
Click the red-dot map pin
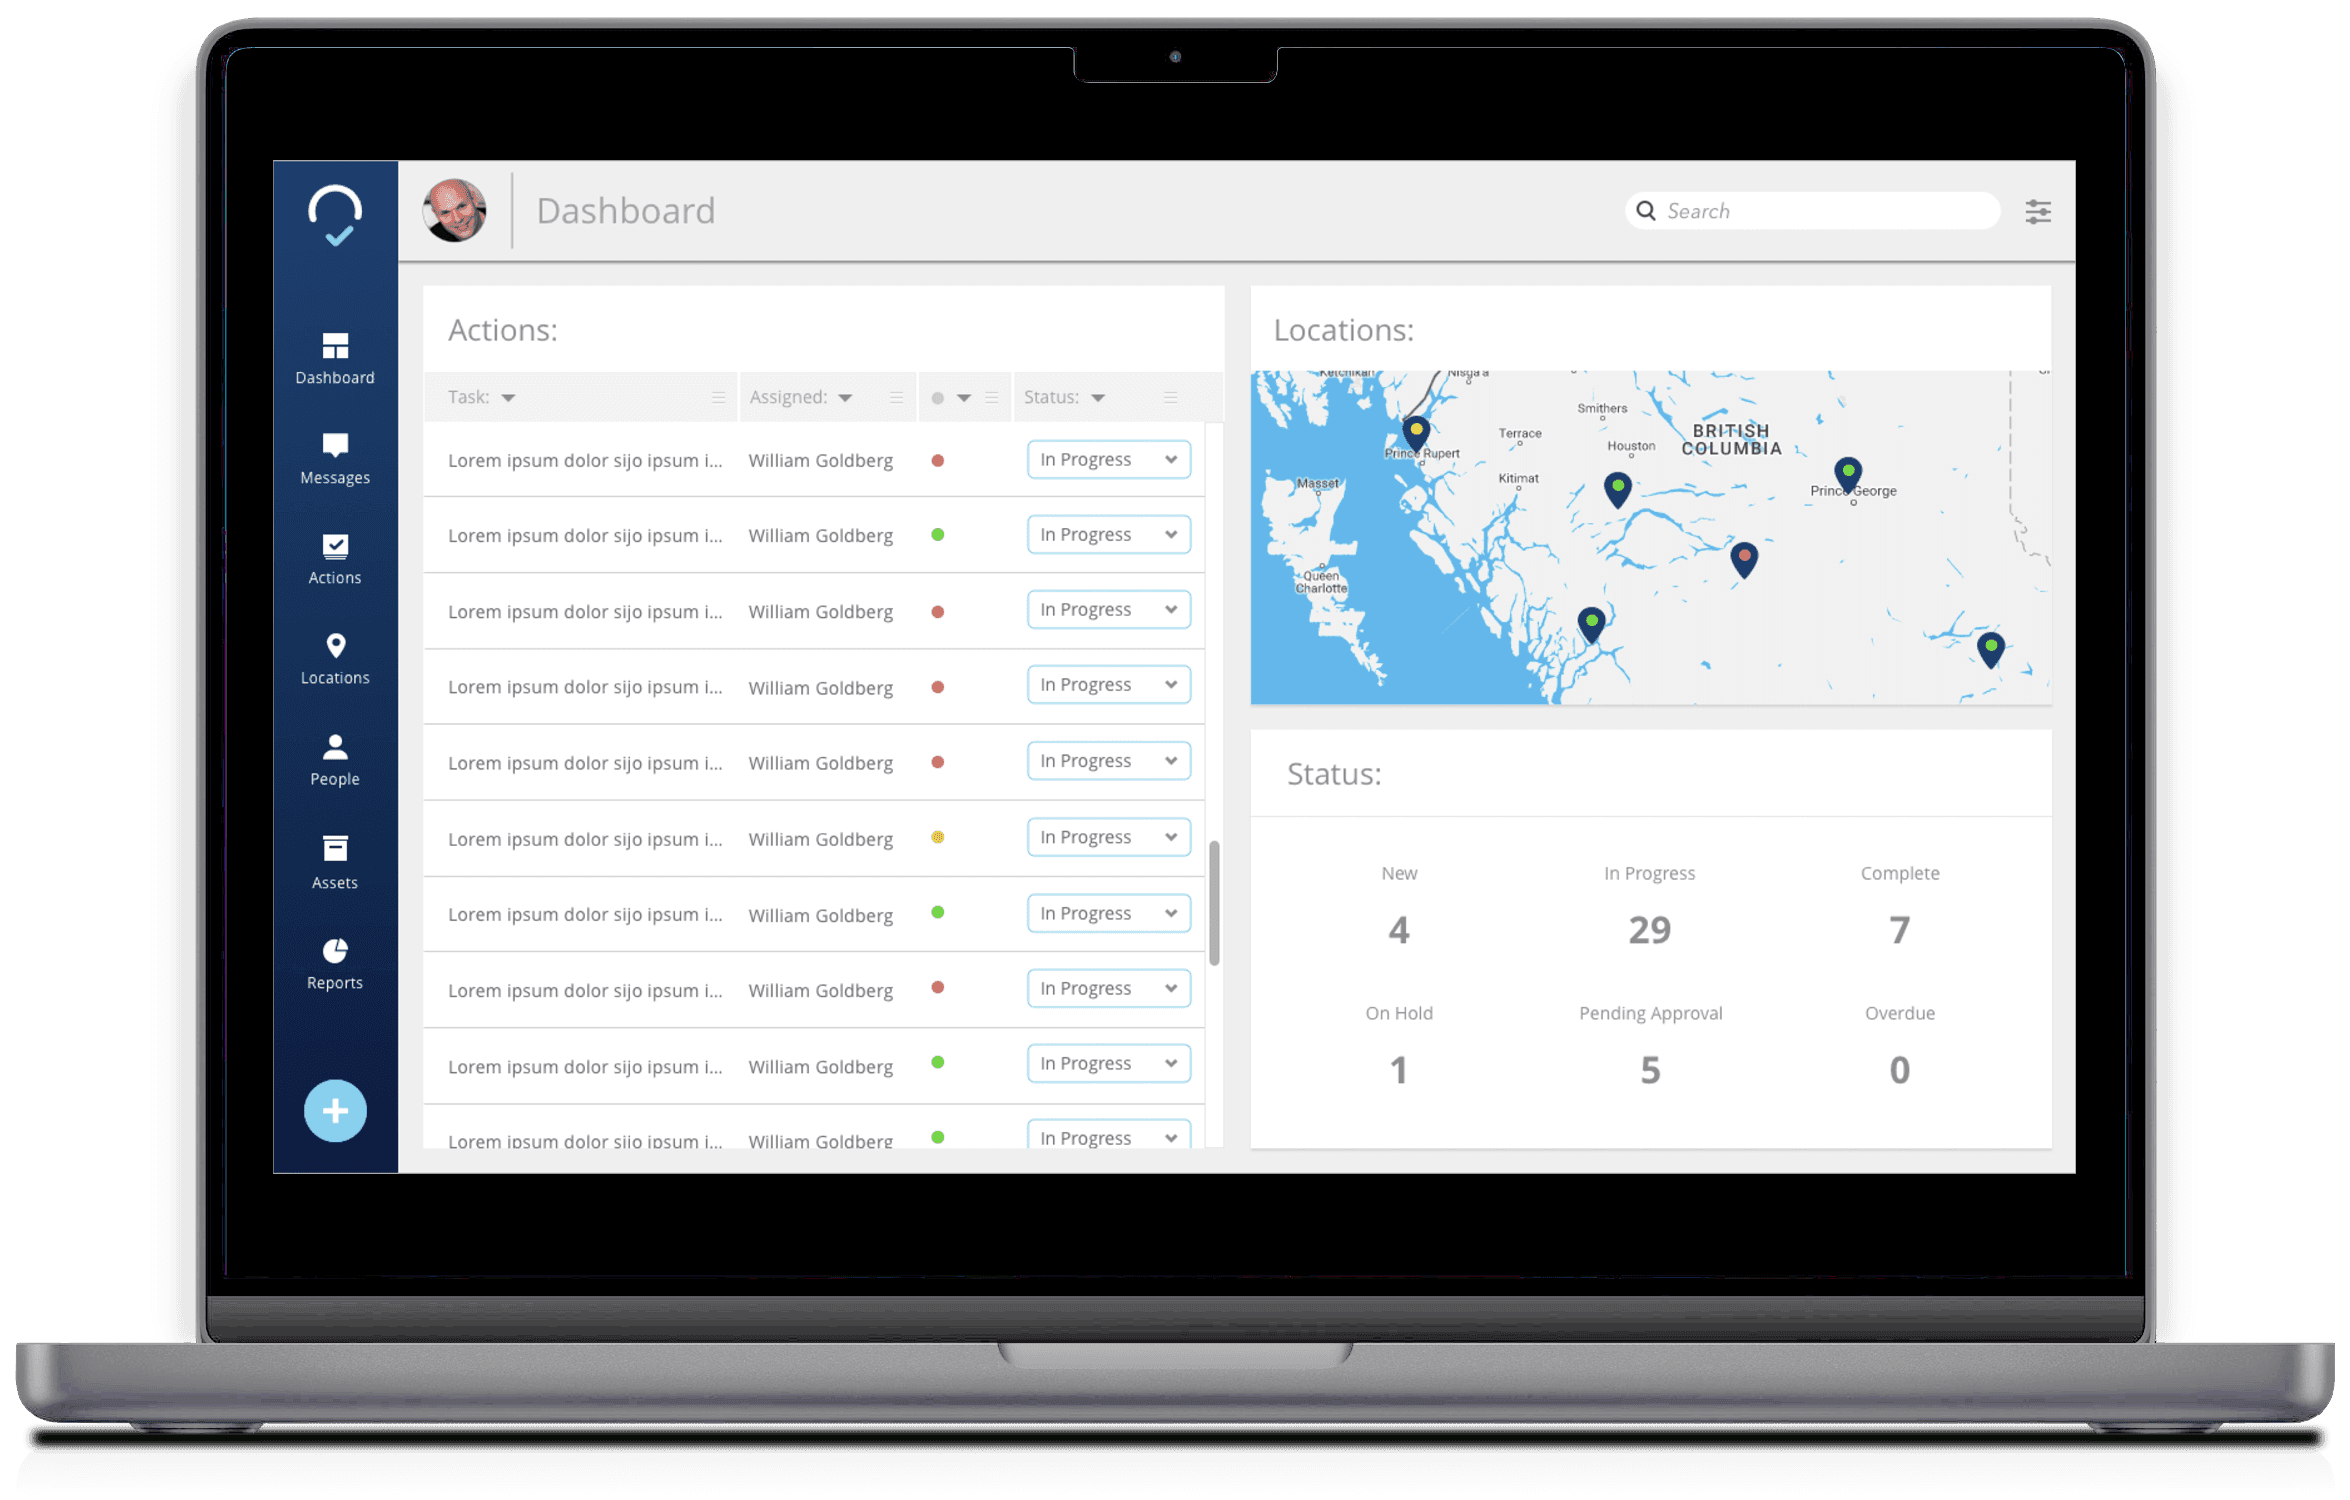(1744, 558)
